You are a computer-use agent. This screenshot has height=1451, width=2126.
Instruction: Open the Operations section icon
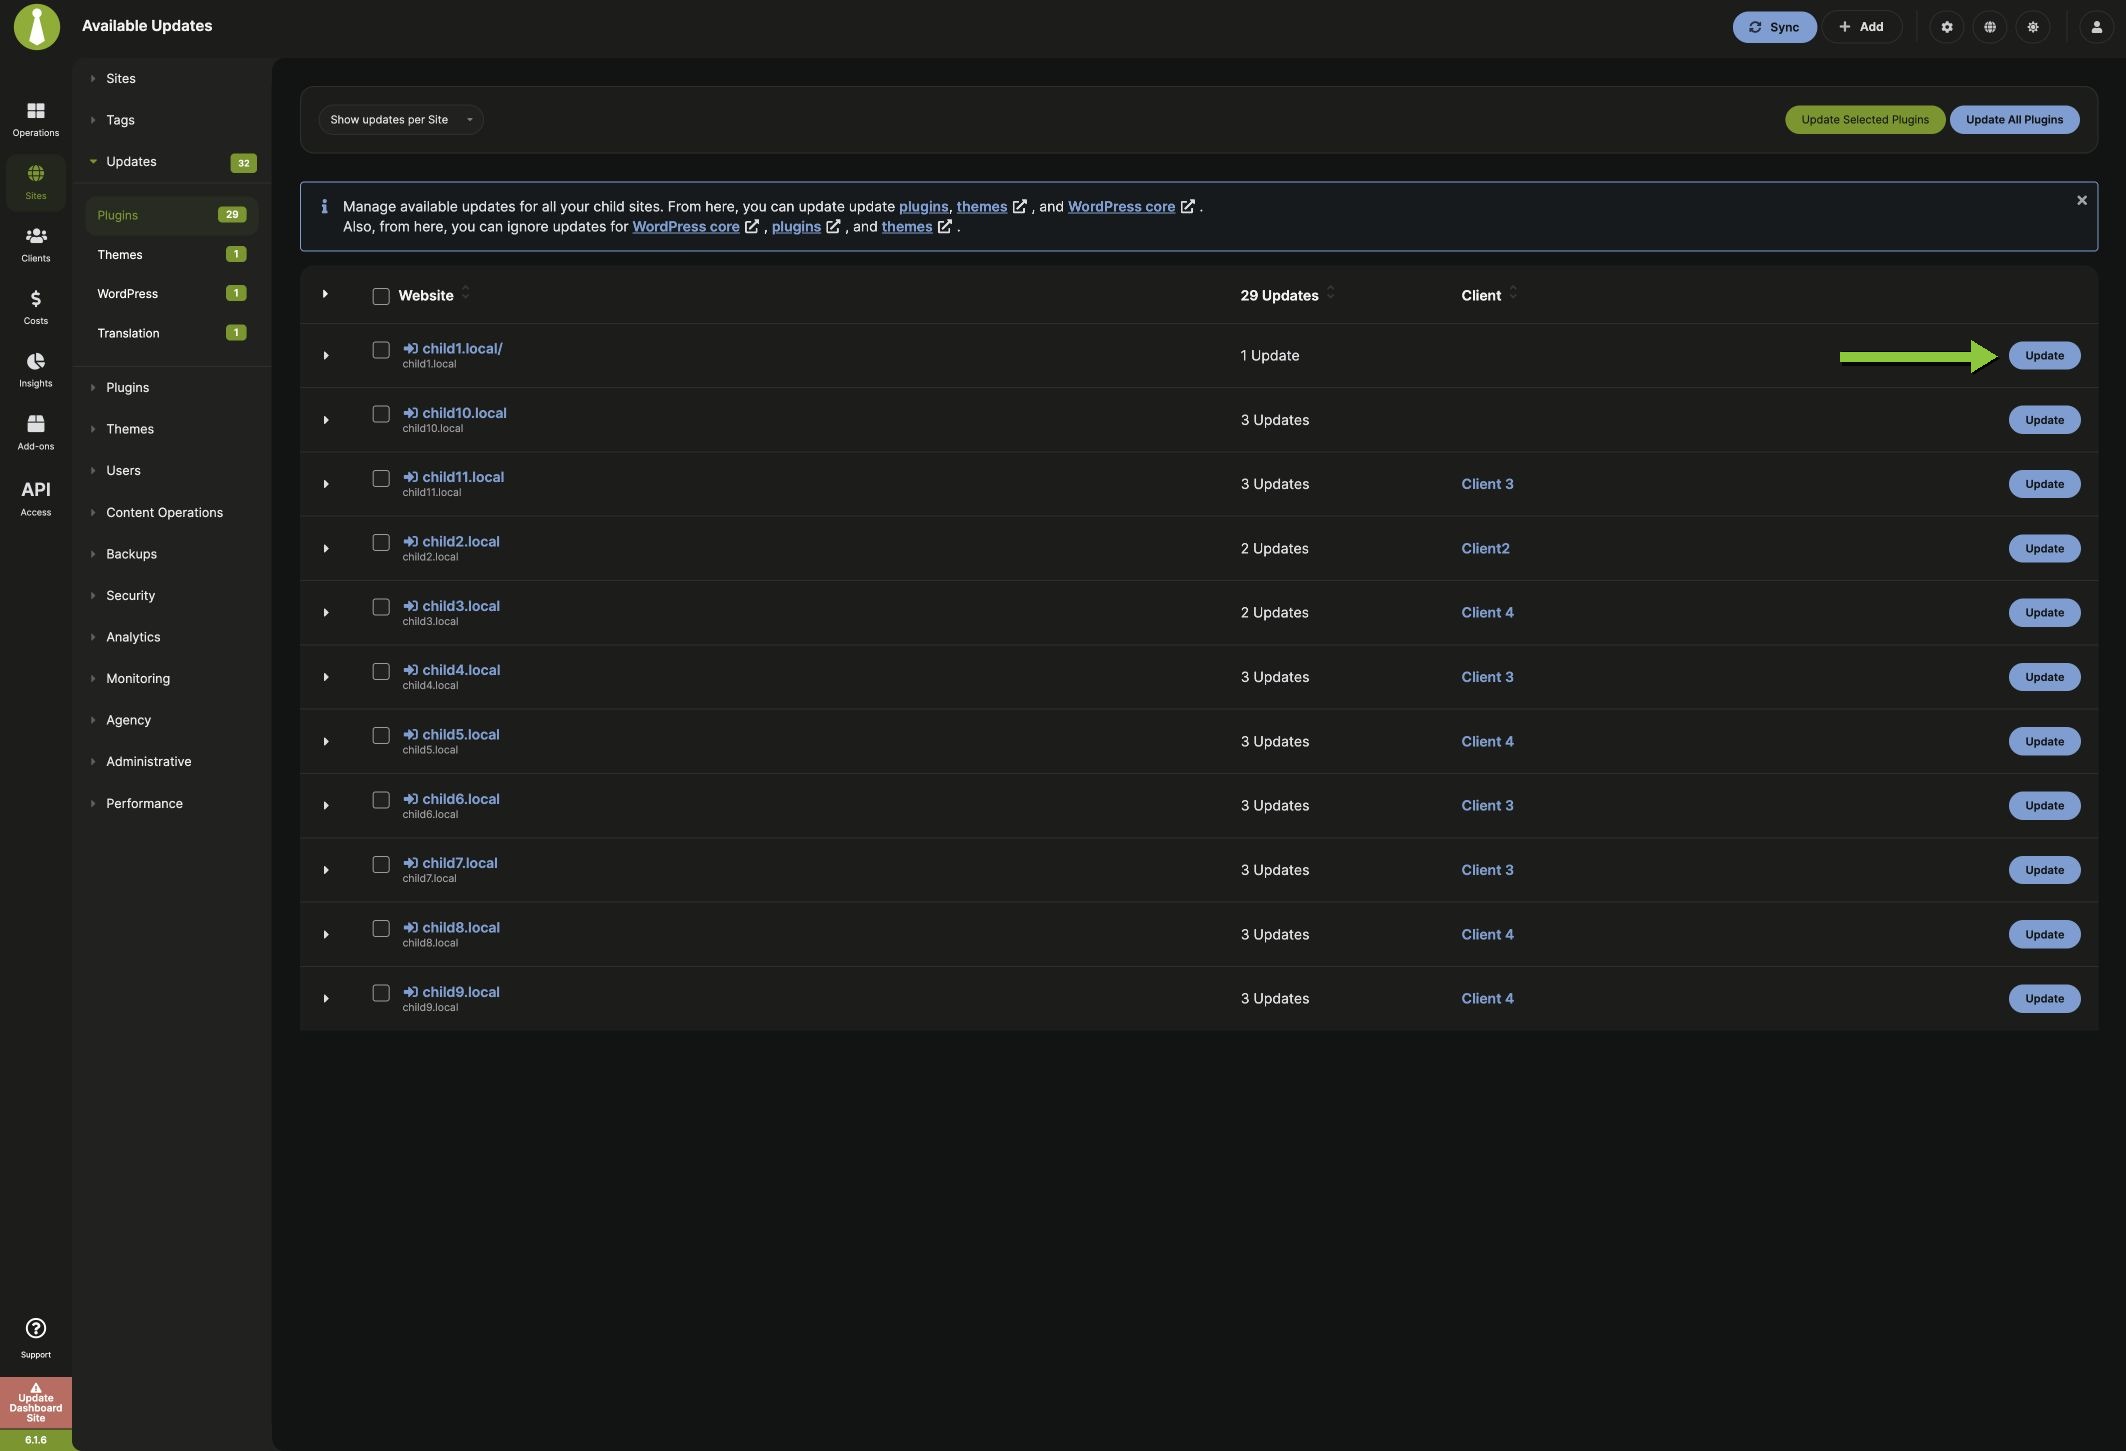[x=36, y=118]
